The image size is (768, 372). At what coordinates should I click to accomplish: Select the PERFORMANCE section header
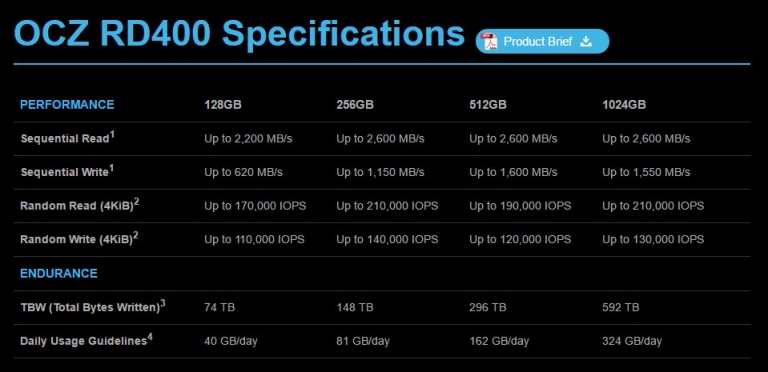point(67,105)
